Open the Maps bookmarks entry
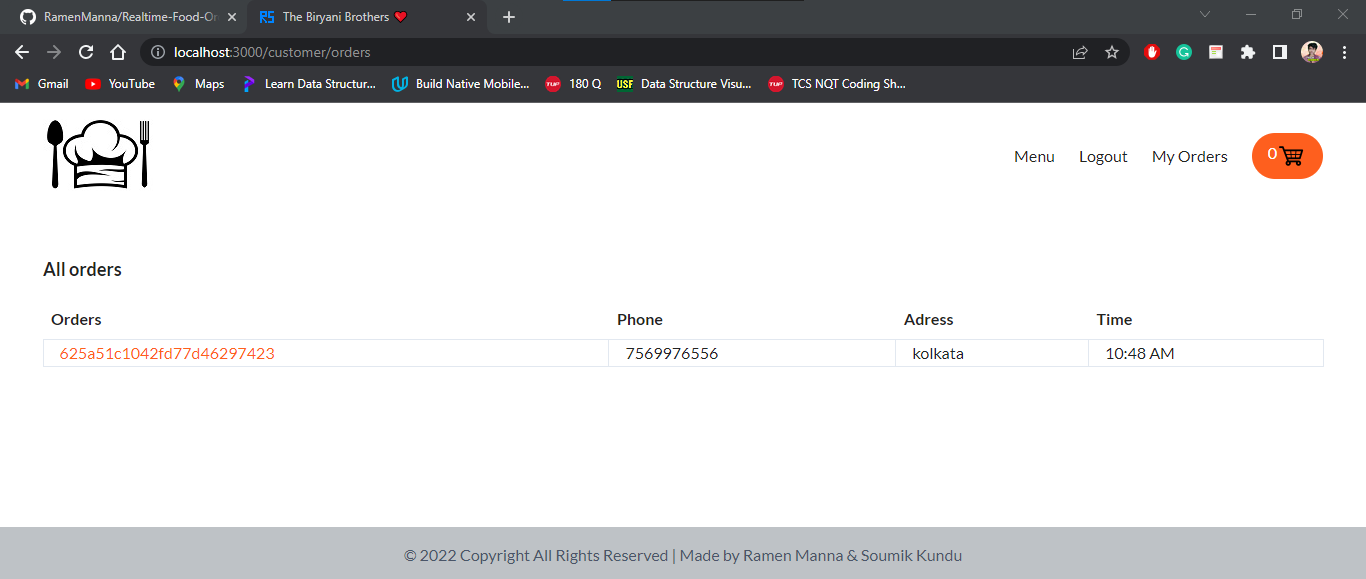This screenshot has width=1366, height=579. pos(197,84)
